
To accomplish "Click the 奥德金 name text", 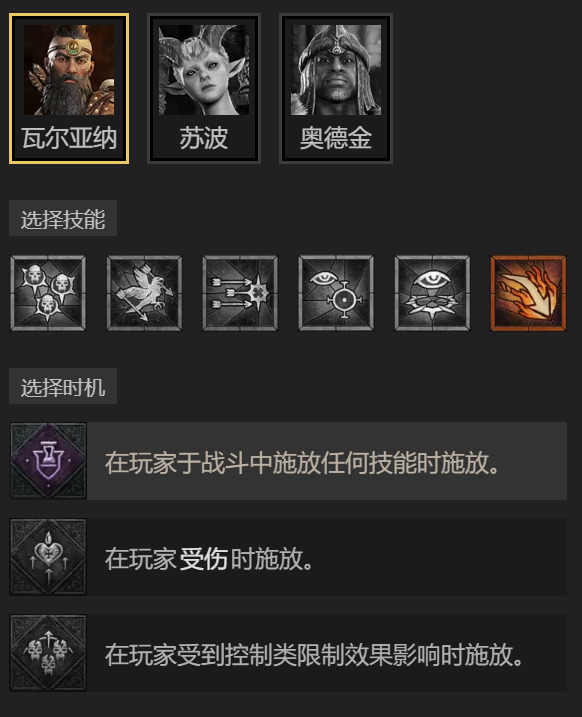I will (336, 138).
